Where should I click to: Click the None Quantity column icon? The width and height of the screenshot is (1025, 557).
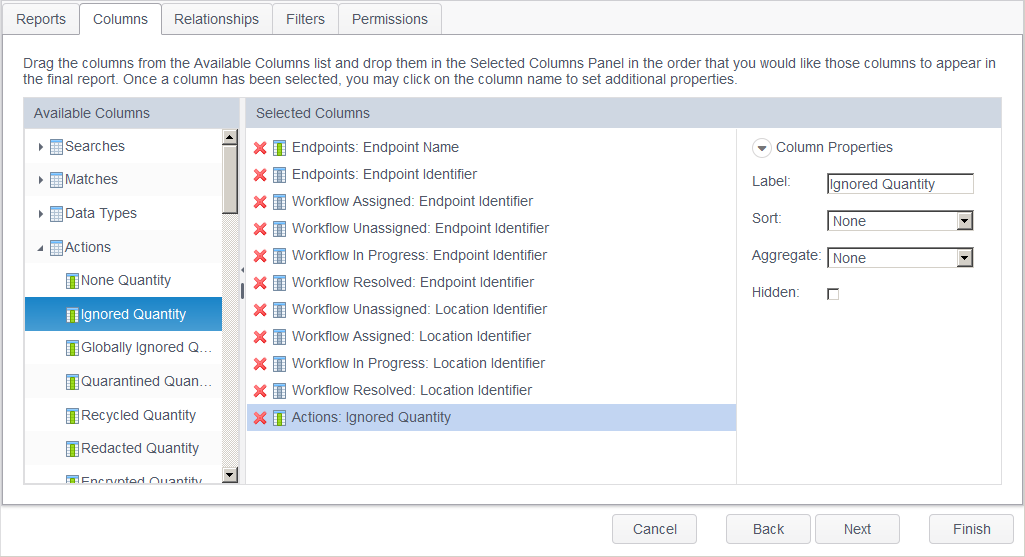tap(72, 281)
